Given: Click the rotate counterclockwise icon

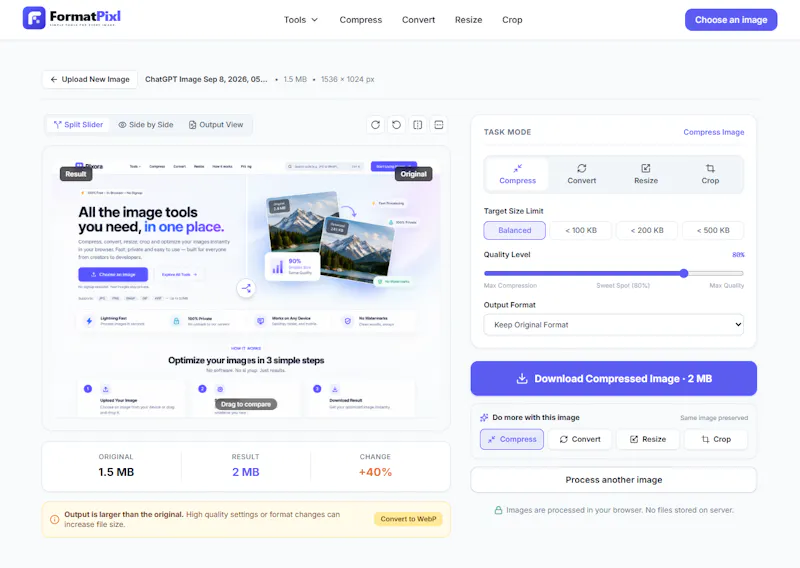Looking at the screenshot, I should coord(396,125).
